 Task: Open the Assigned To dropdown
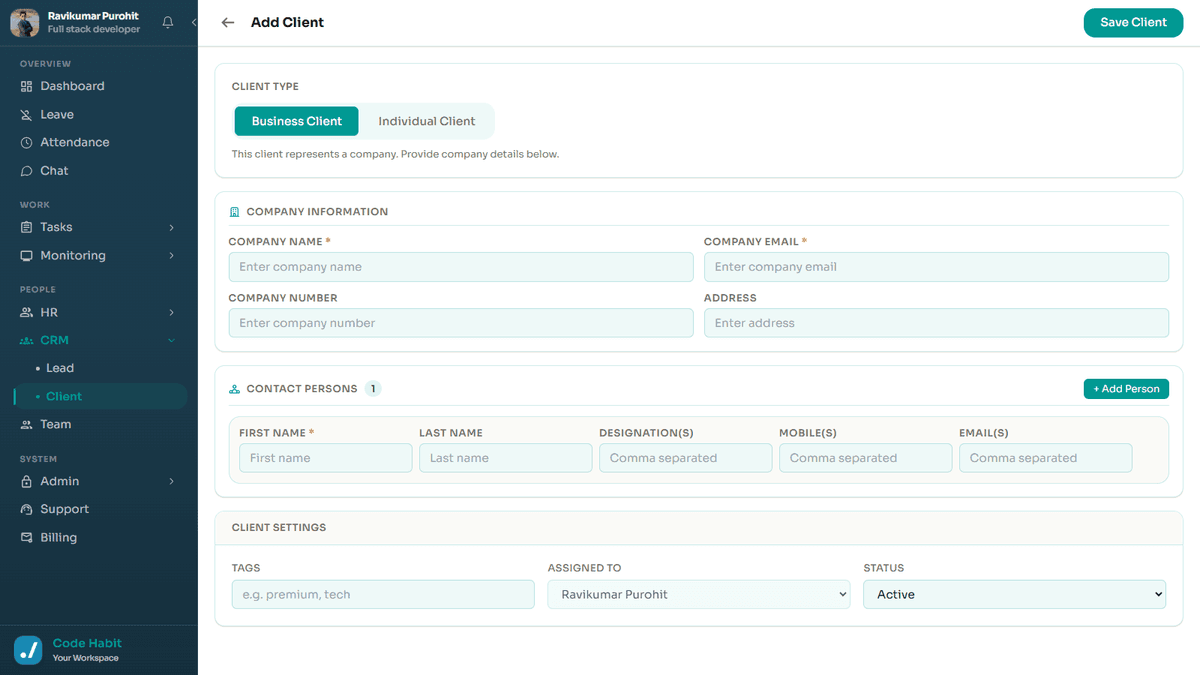pyautogui.click(x=699, y=594)
